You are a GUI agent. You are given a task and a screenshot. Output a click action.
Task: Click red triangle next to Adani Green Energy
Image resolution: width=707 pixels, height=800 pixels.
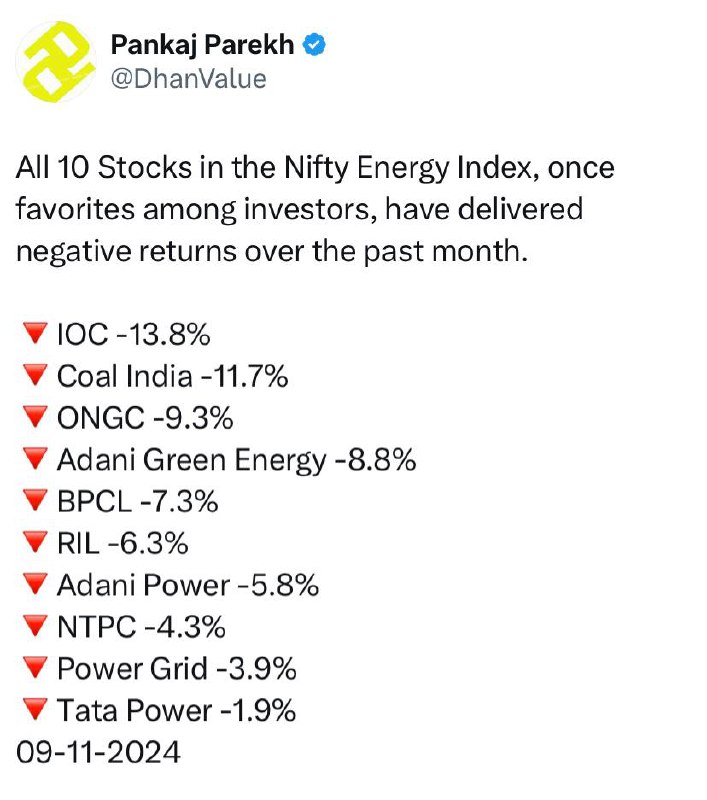(35, 459)
